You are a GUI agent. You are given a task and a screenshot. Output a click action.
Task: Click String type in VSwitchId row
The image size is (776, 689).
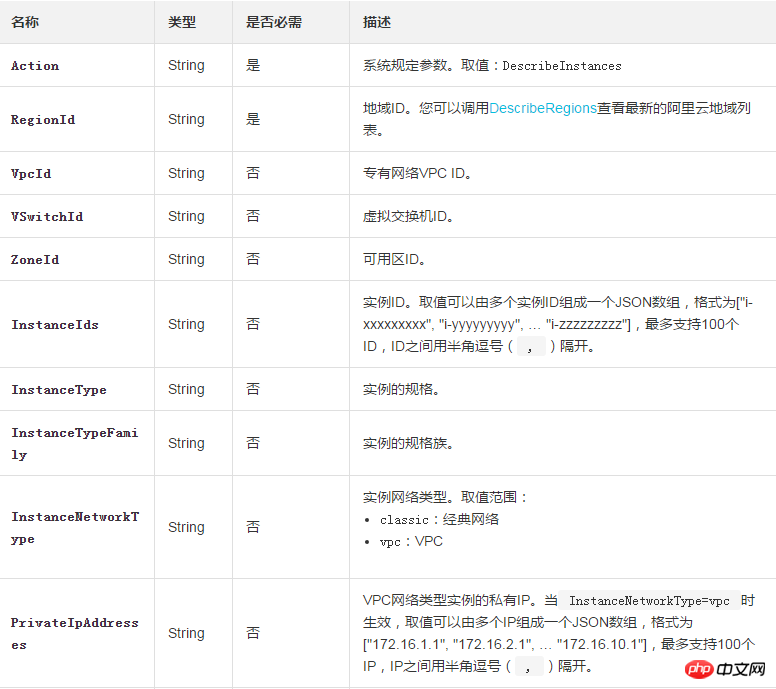pyautogui.click(x=186, y=216)
